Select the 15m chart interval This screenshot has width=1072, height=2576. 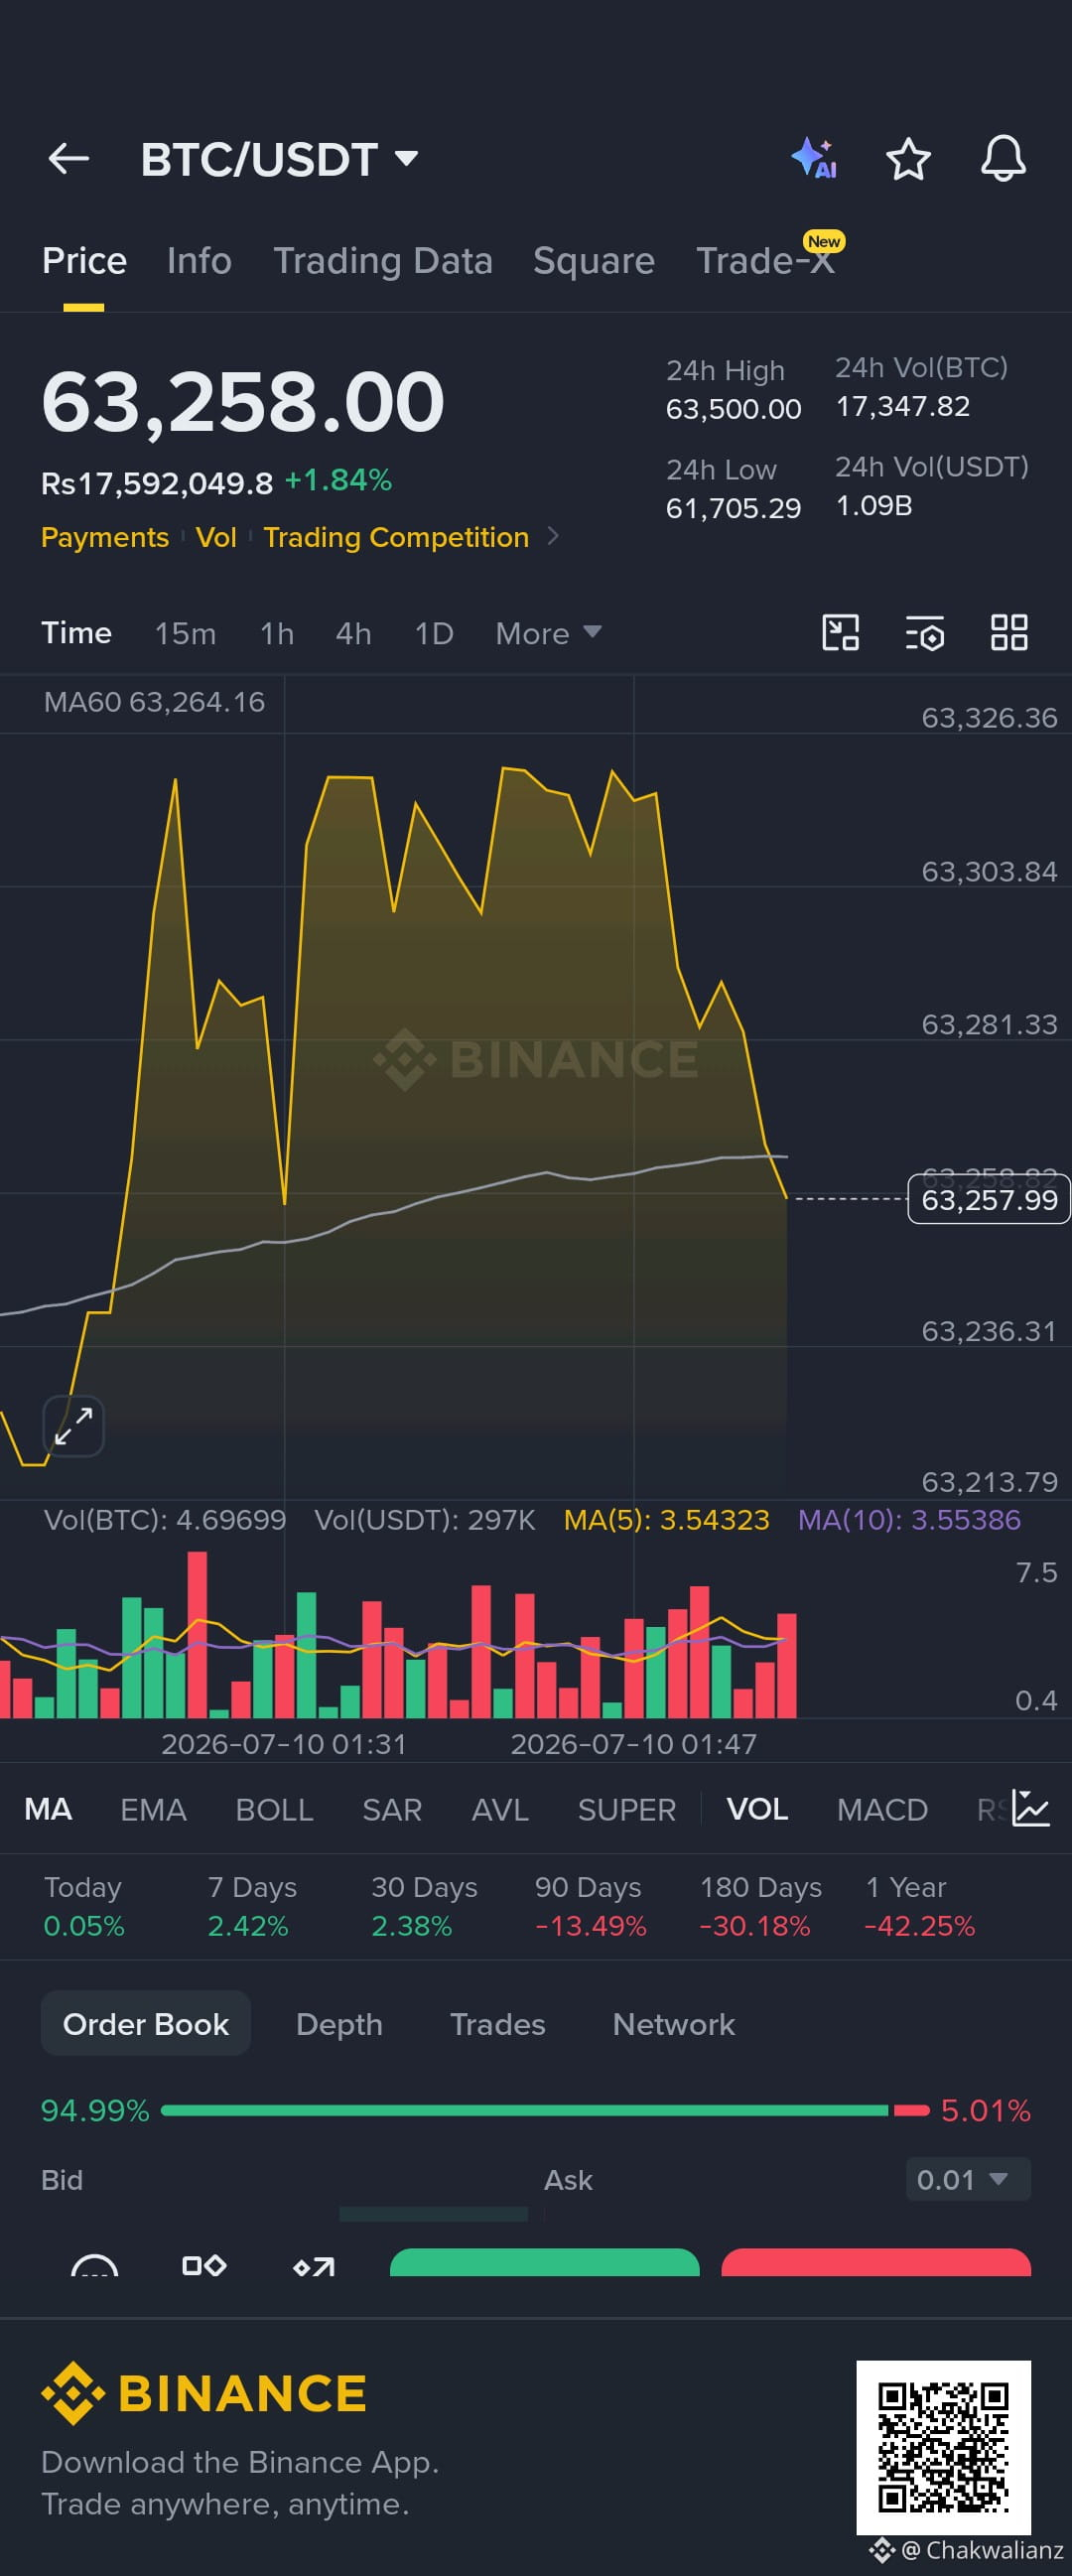point(185,633)
